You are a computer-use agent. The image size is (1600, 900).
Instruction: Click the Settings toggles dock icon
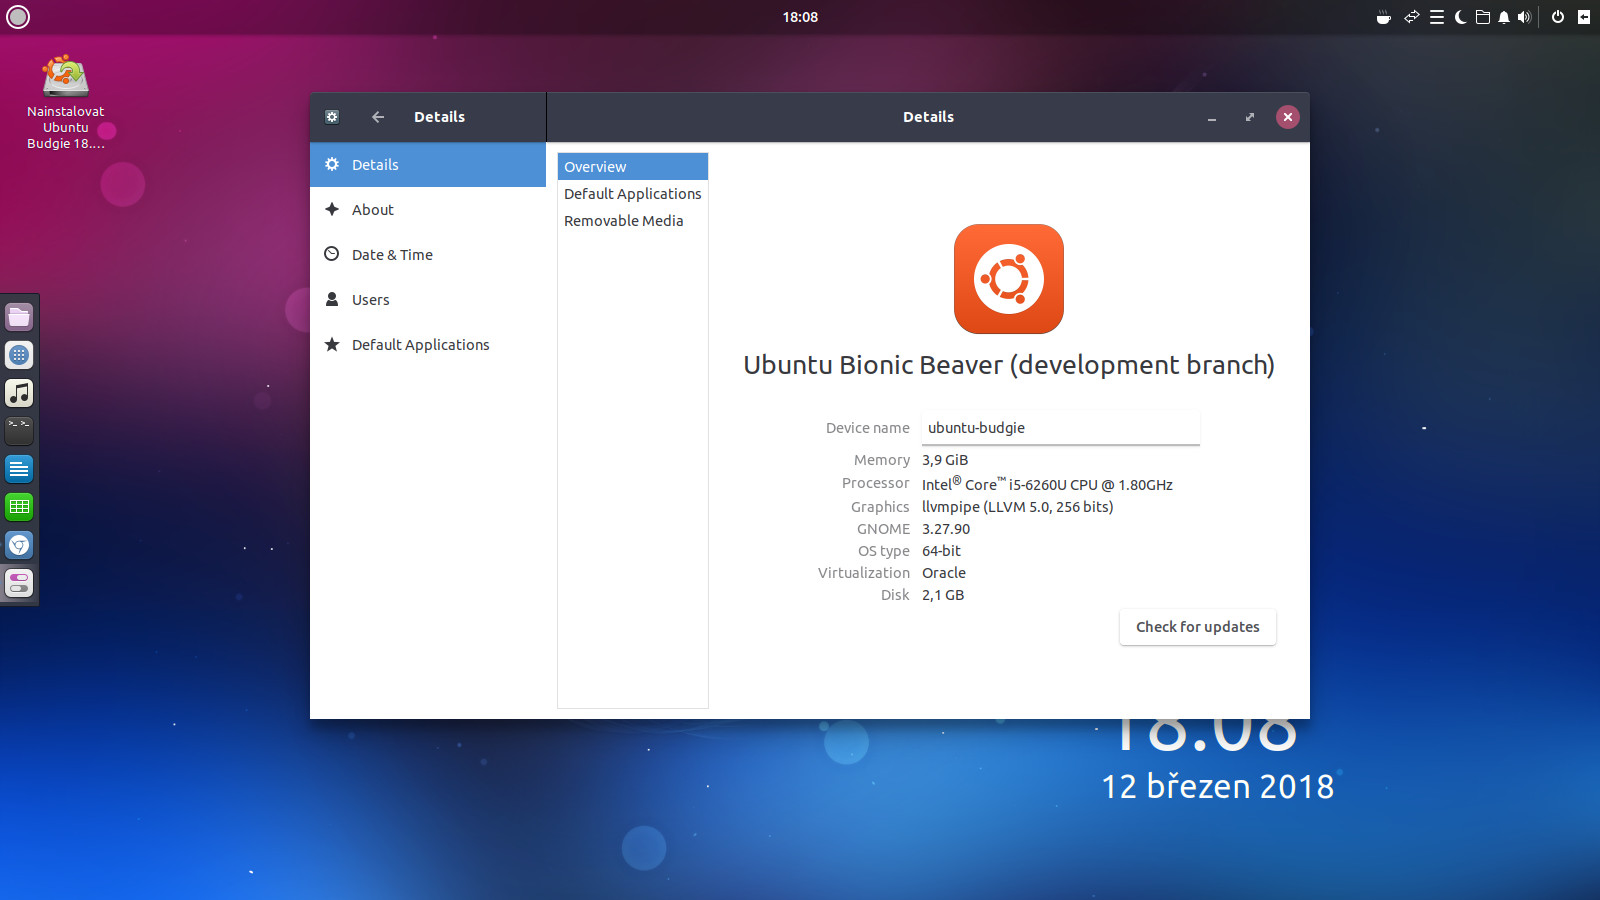pyautogui.click(x=19, y=583)
